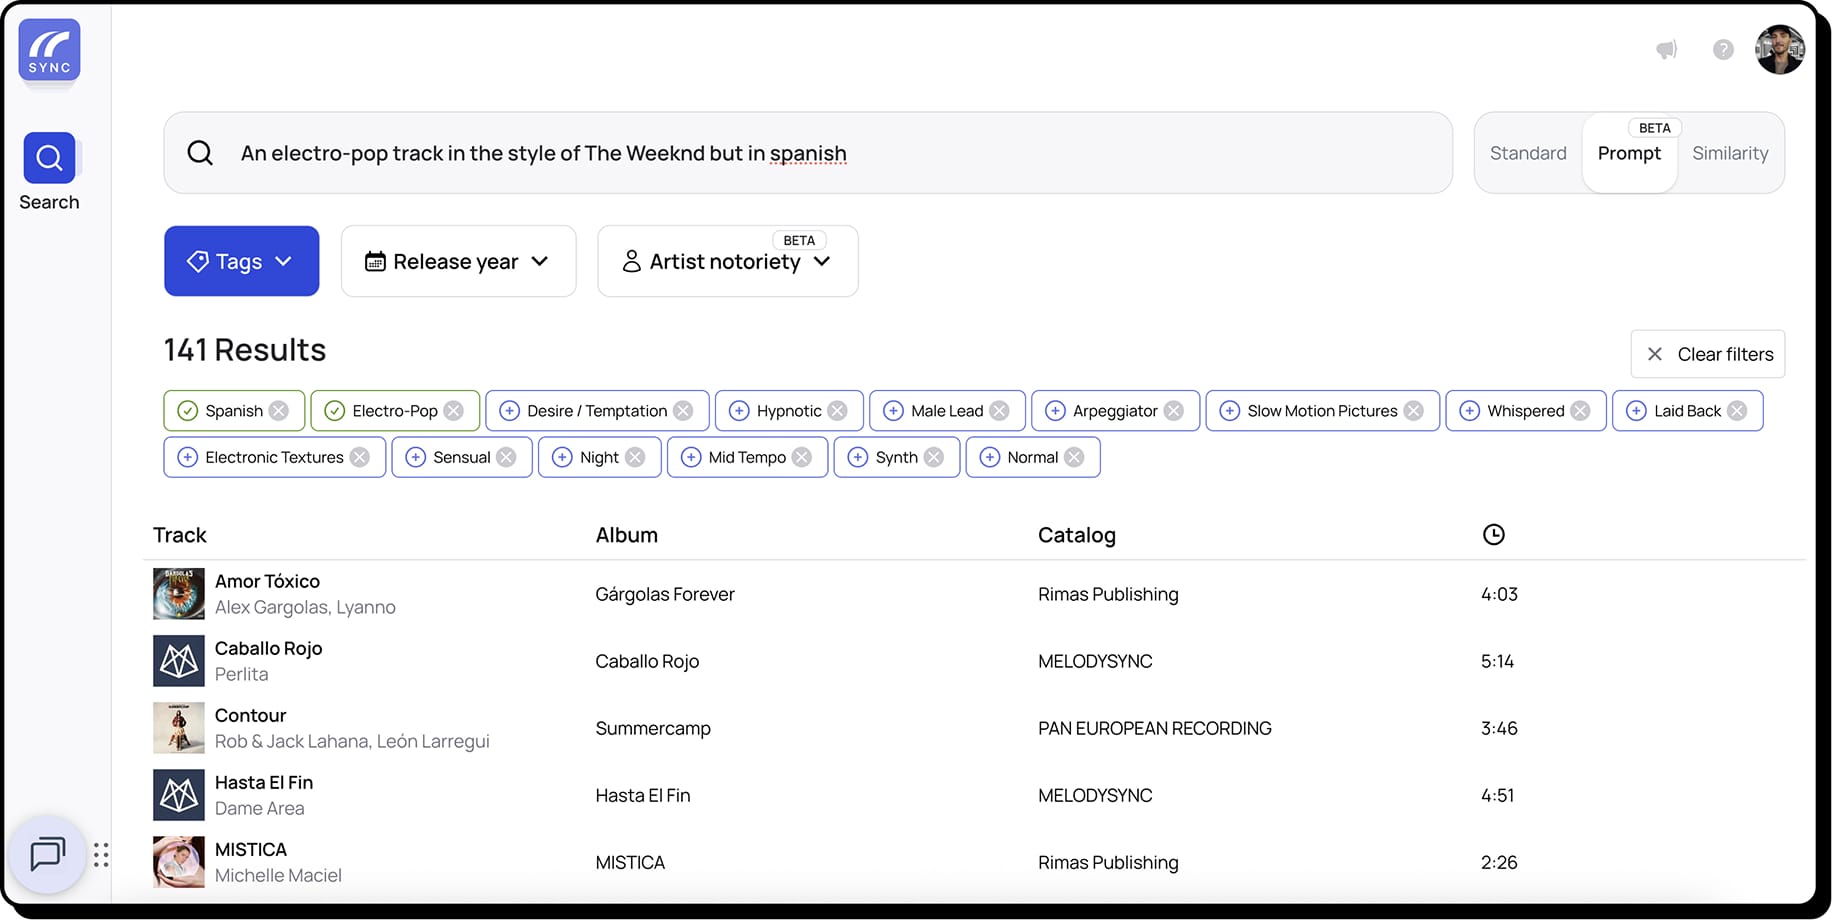Remove the Hypnotic tag with its X icon

click(x=838, y=411)
